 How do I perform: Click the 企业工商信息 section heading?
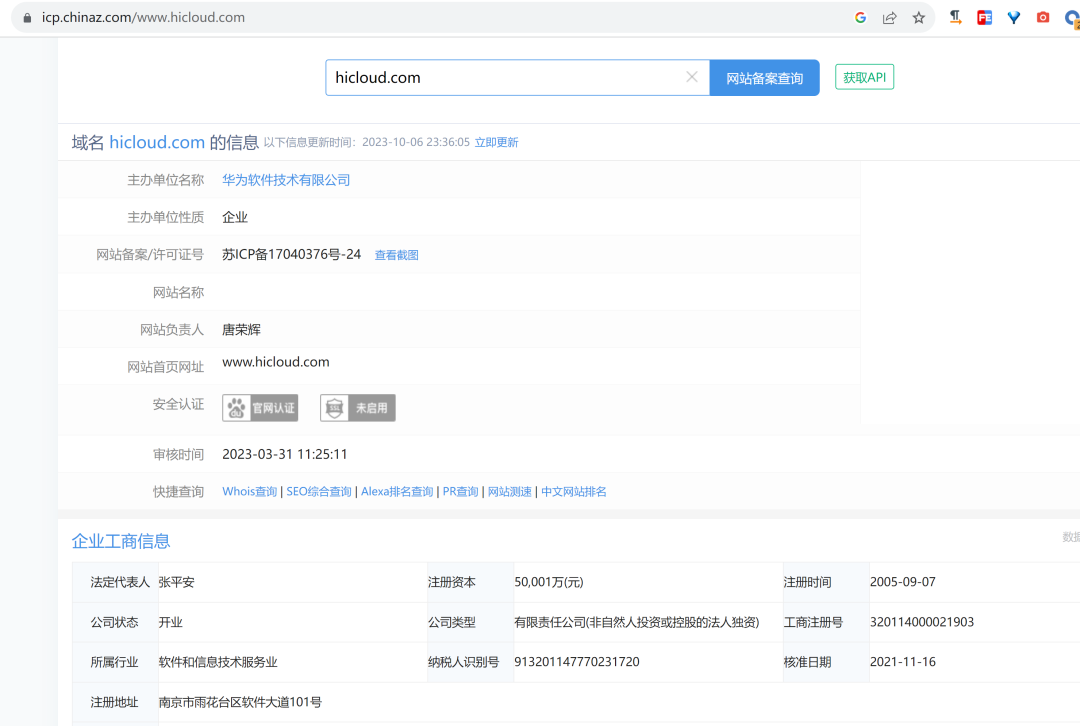point(121,541)
